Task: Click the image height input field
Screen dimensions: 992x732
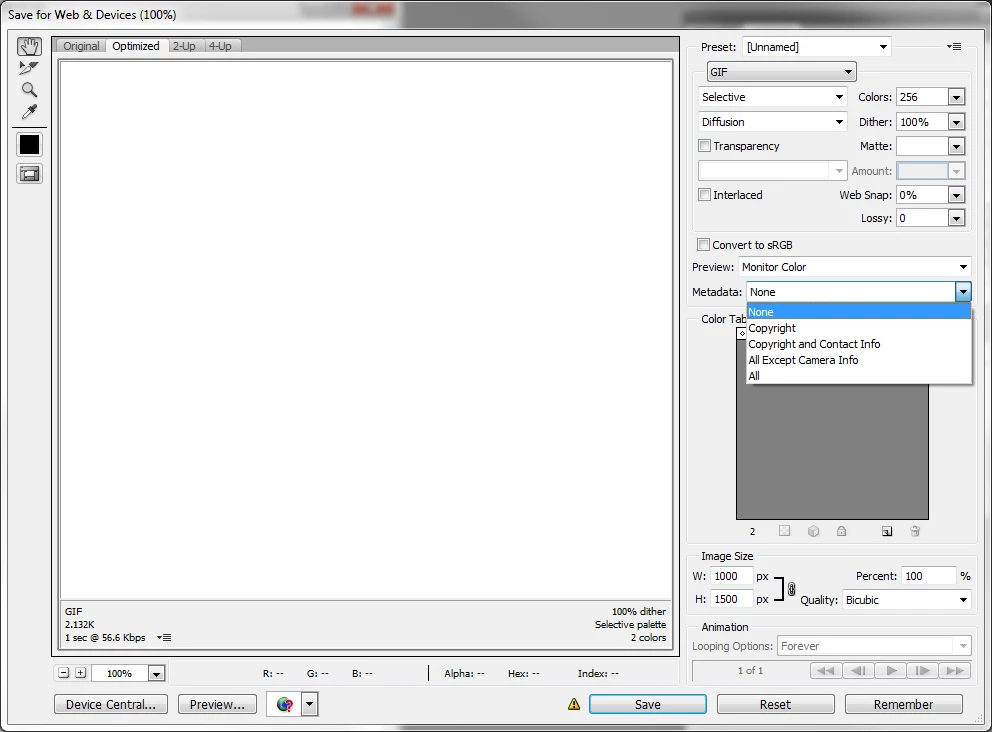Action: 731,599
